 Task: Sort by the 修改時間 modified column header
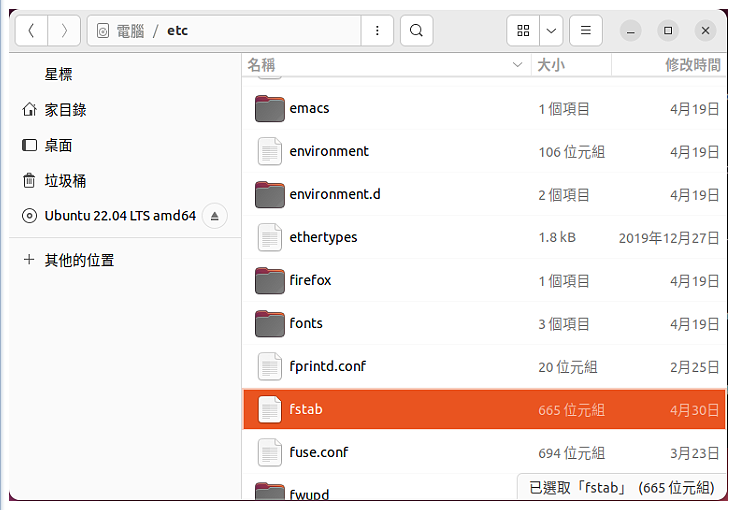point(669,65)
